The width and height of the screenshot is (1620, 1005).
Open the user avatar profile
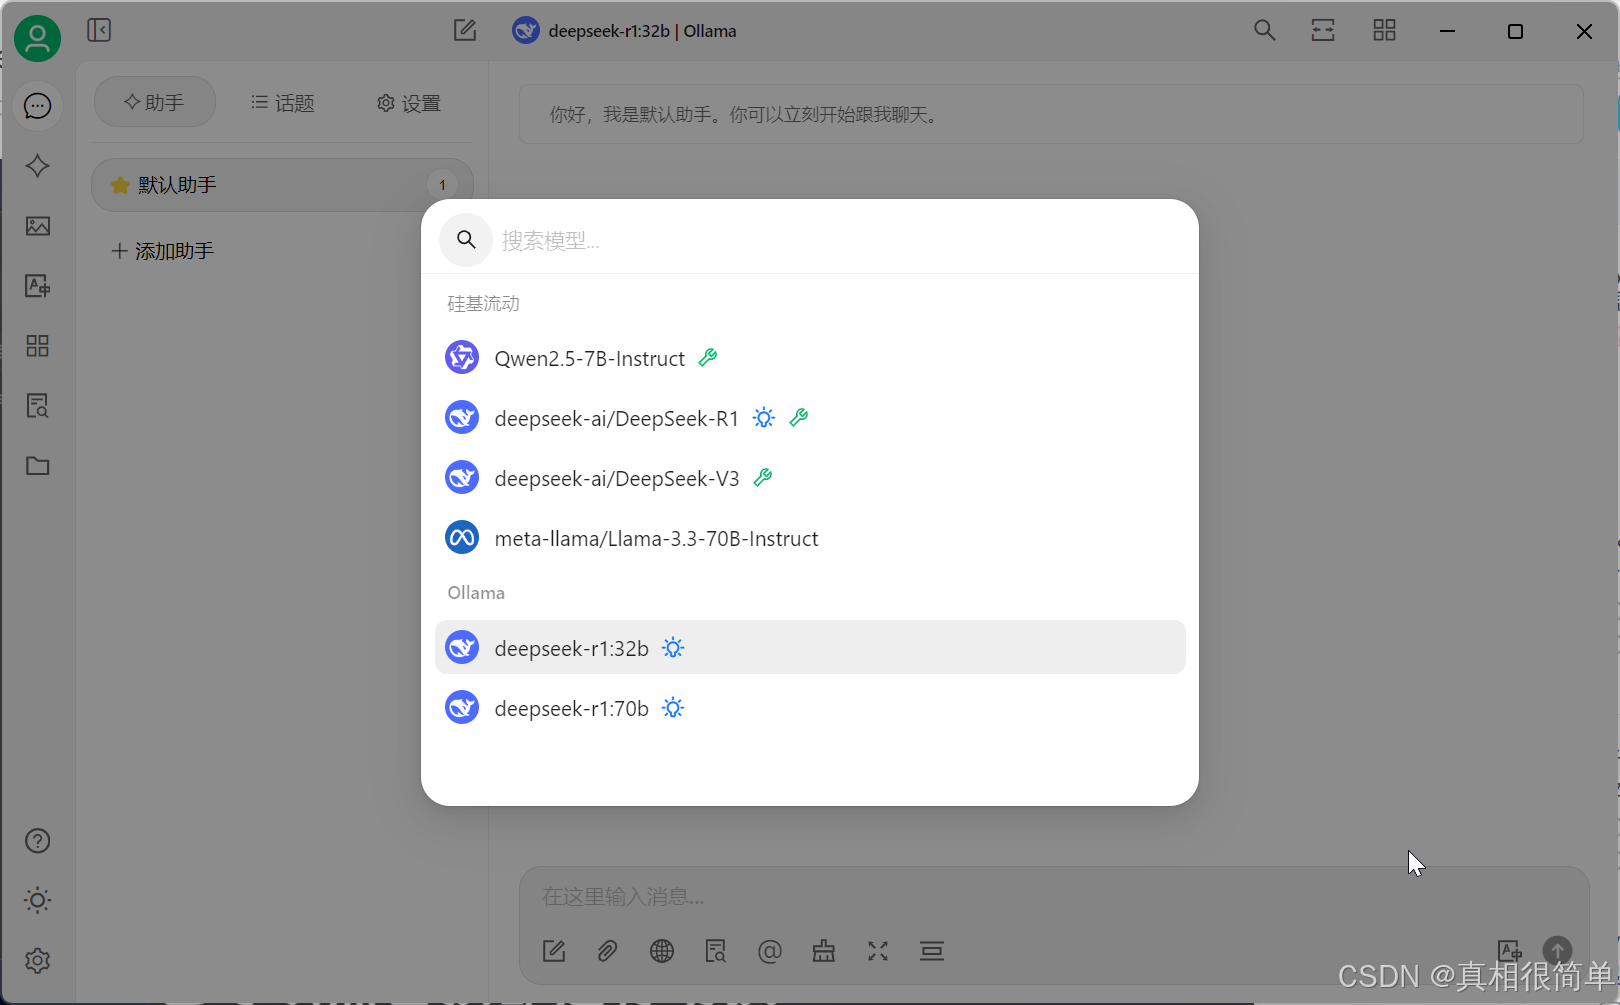click(x=37, y=38)
